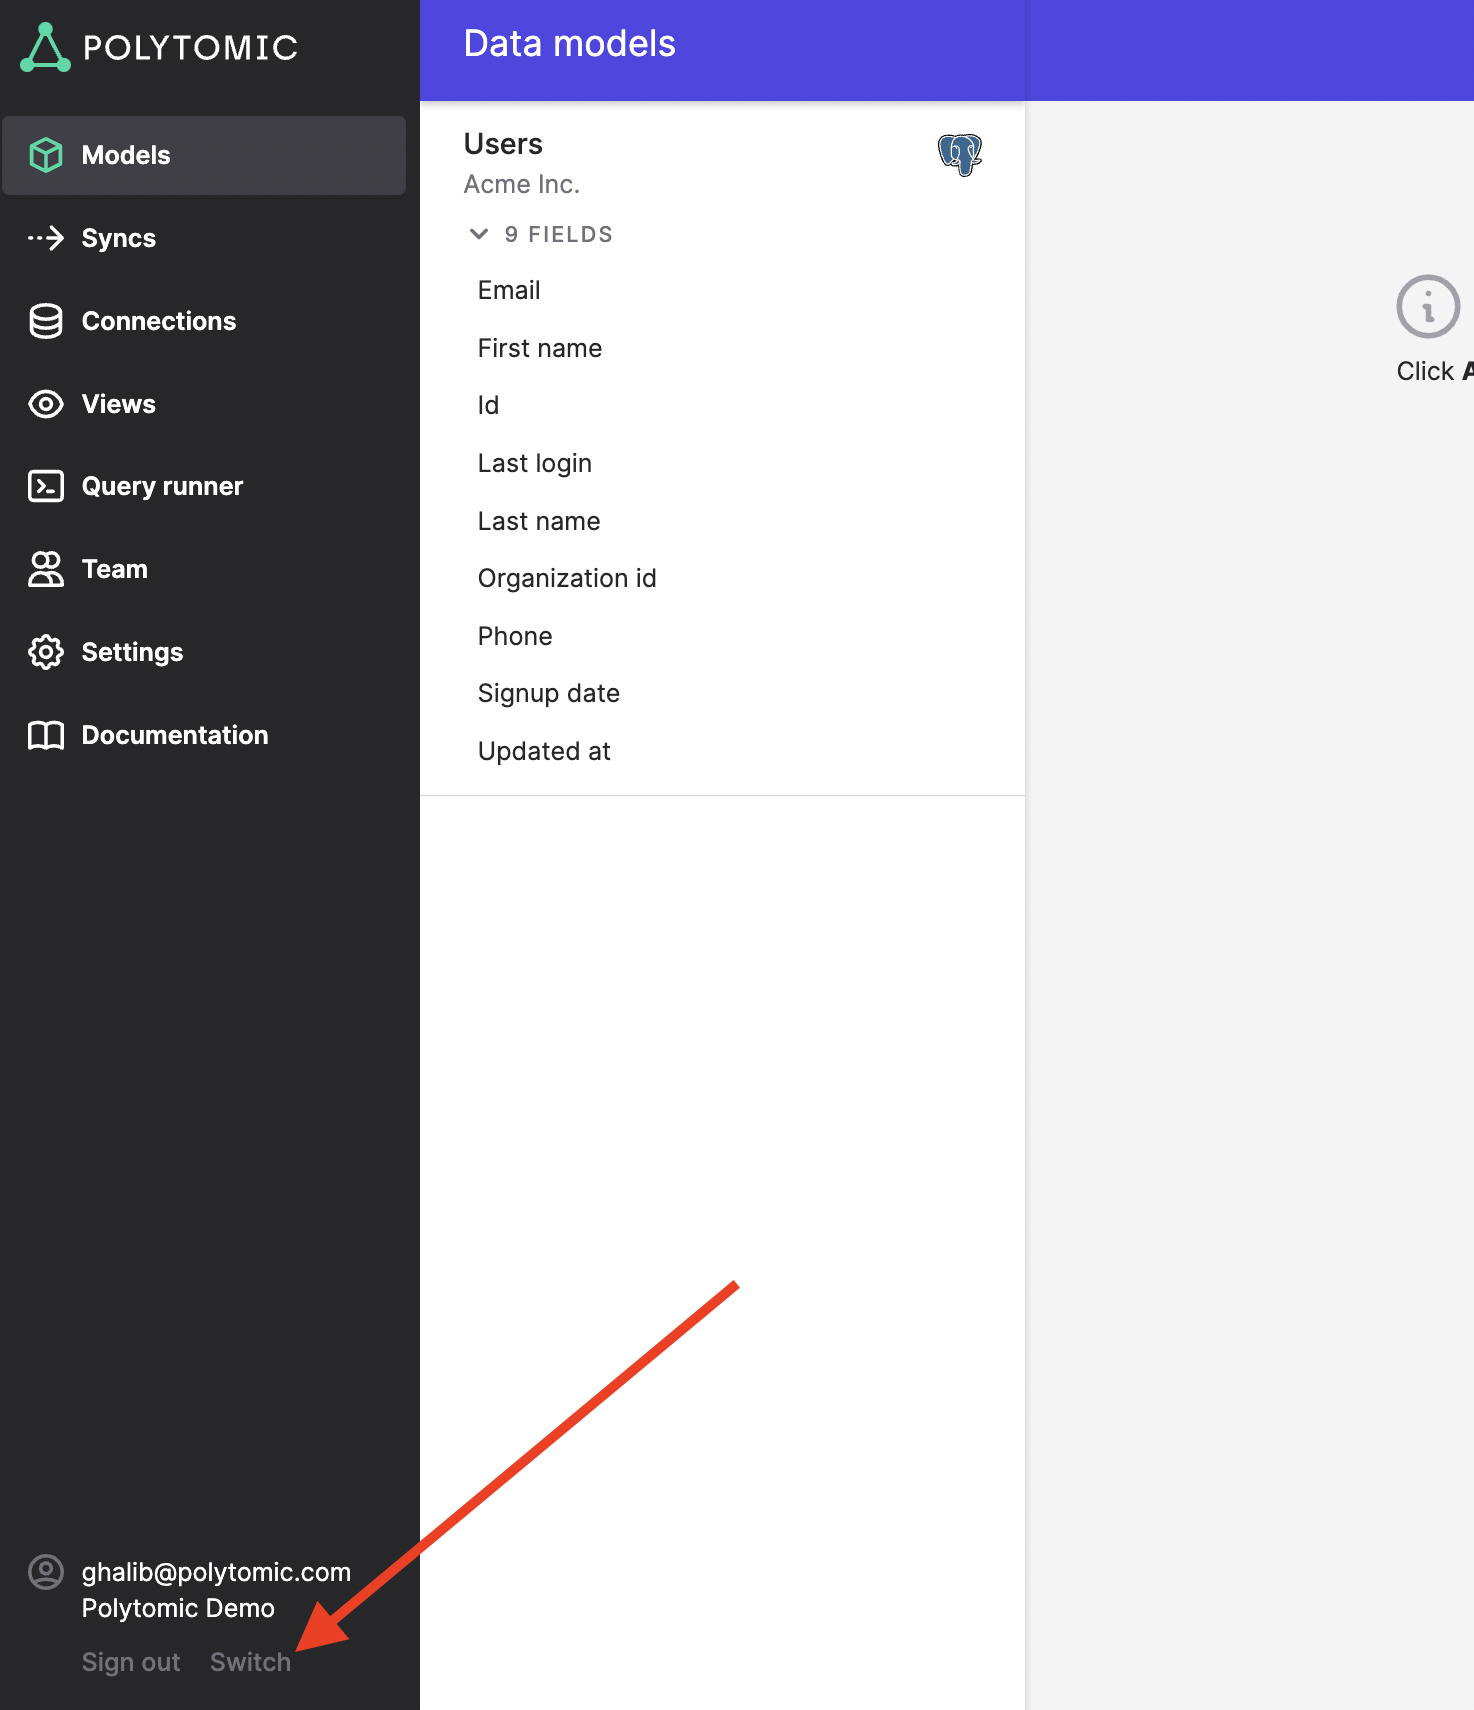Click the Polytomic logo icon
This screenshot has height=1710, width=1474.
coord(45,47)
